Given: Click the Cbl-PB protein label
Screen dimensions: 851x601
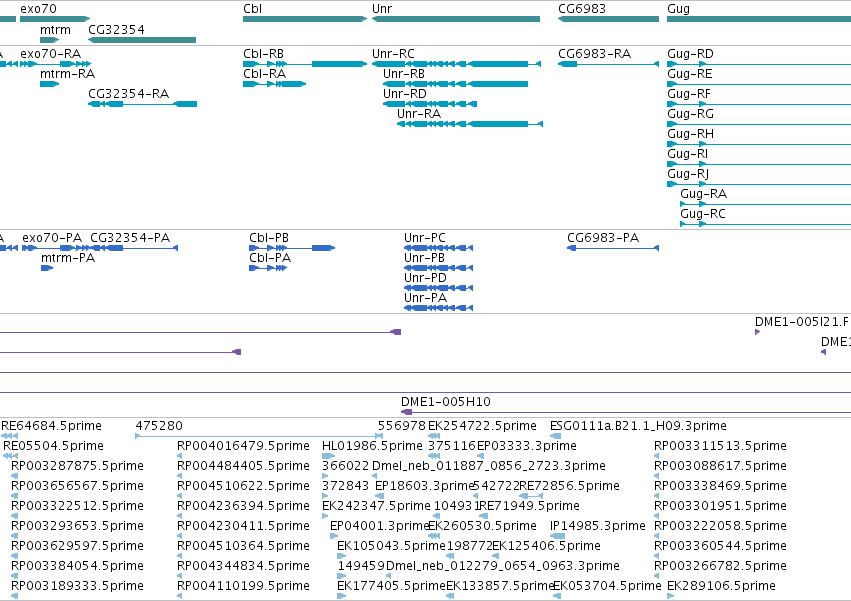Looking at the screenshot, I should (269, 238).
